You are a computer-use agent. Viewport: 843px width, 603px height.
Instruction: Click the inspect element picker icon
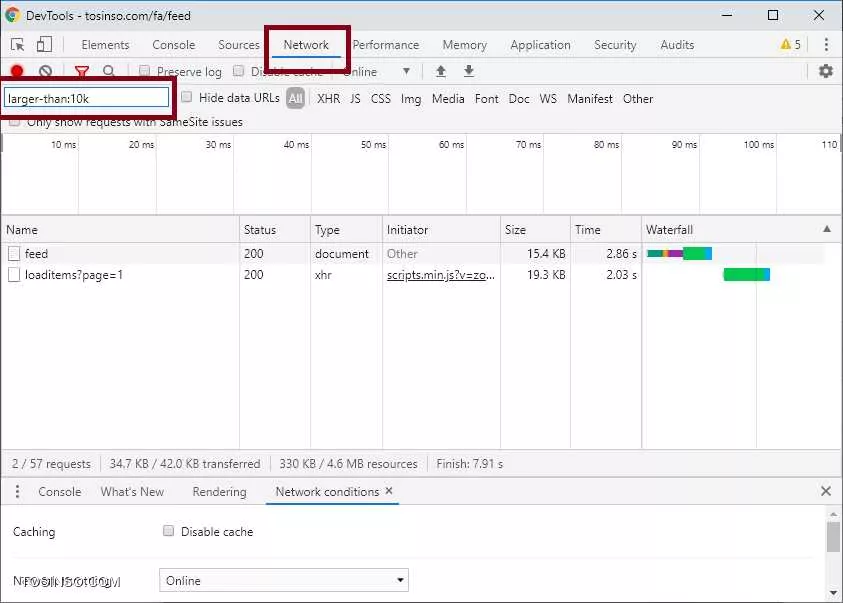(18, 45)
